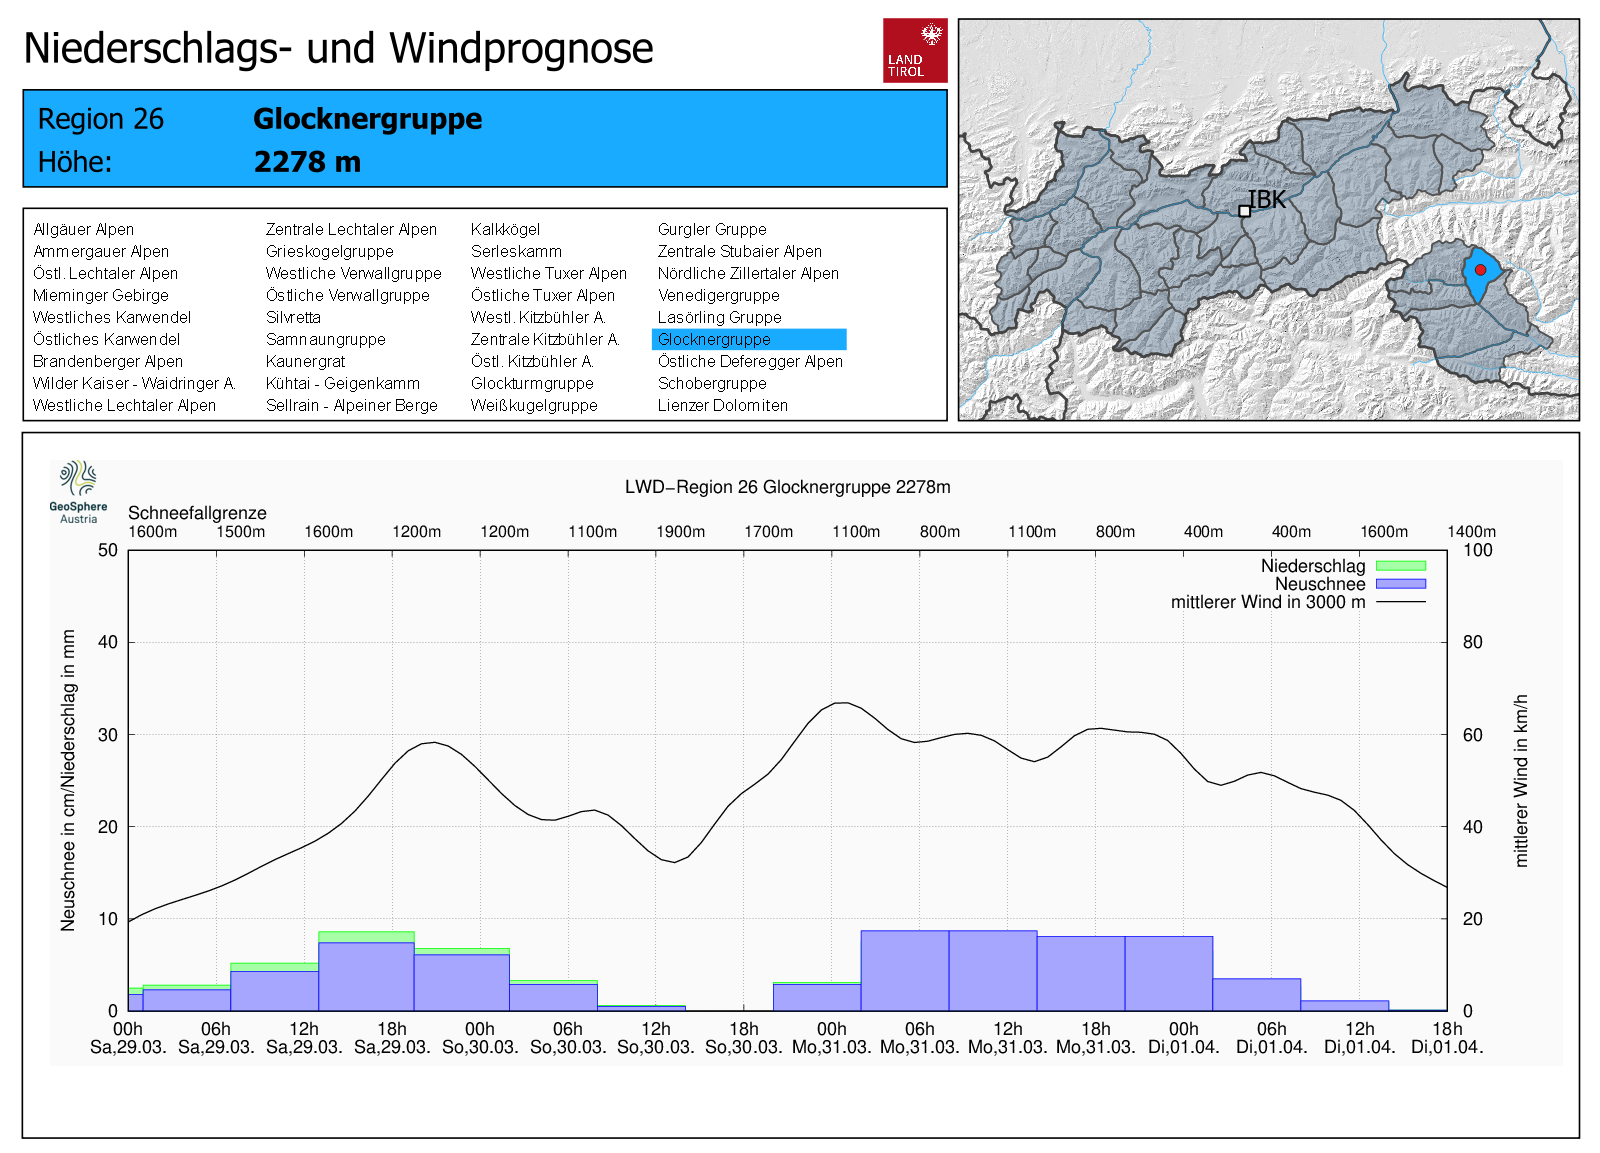Click the GeoSphere Austria logo
The width and height of the screenshot is (1600, 1153).
pos(78,491)
